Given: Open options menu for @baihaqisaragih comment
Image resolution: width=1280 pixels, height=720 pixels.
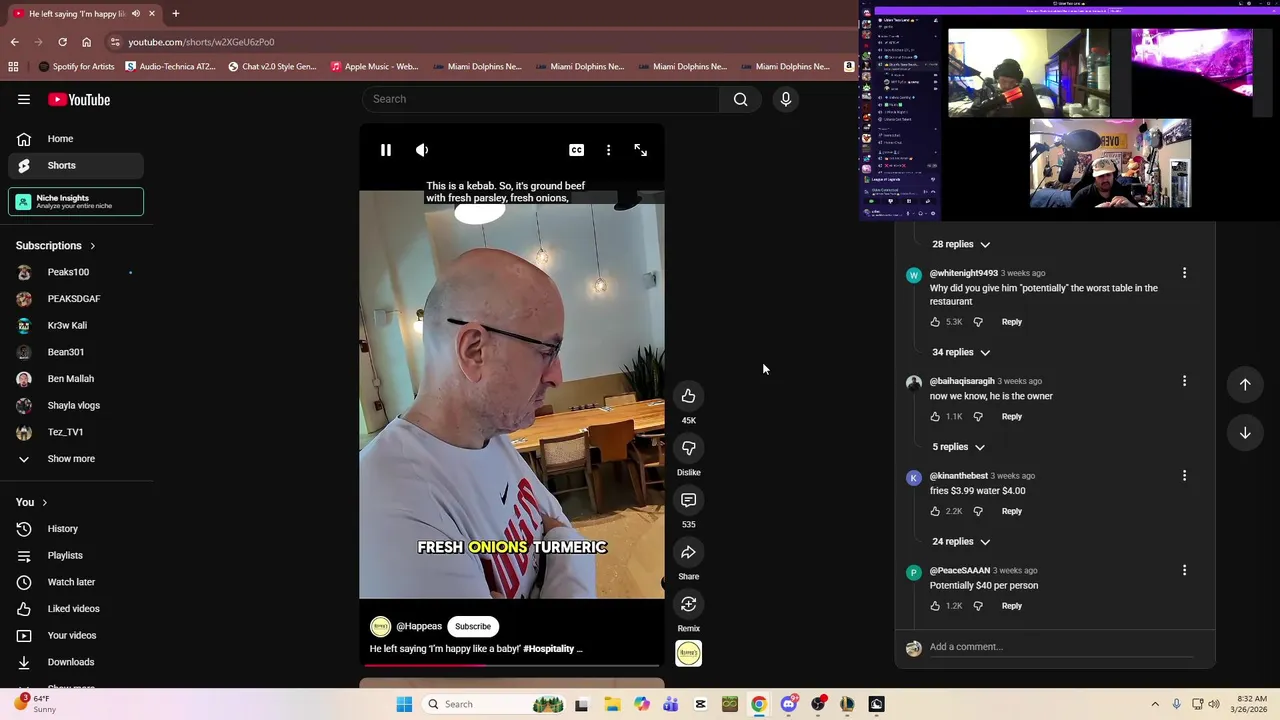Looking at the screenshot, I should coord(1184,381).
